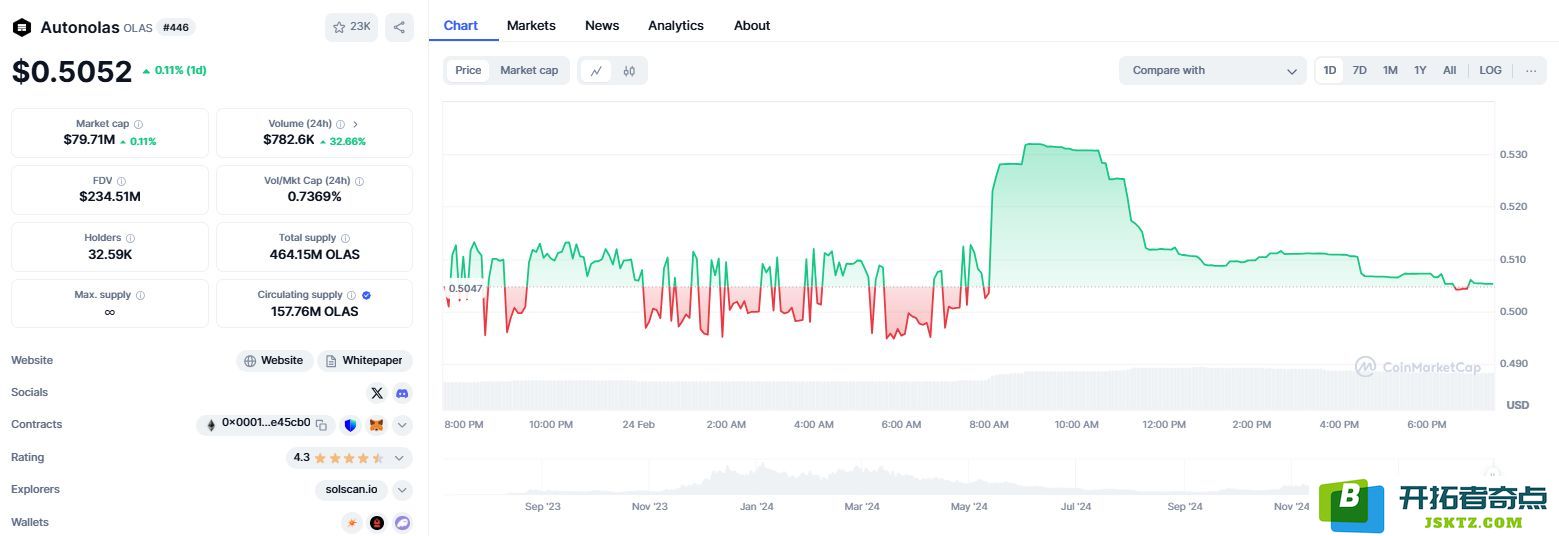Click the 157.76M OLAS circulating supply value
The width and height of the screenshot is (1559, 536).
click(x=315, y=311)
